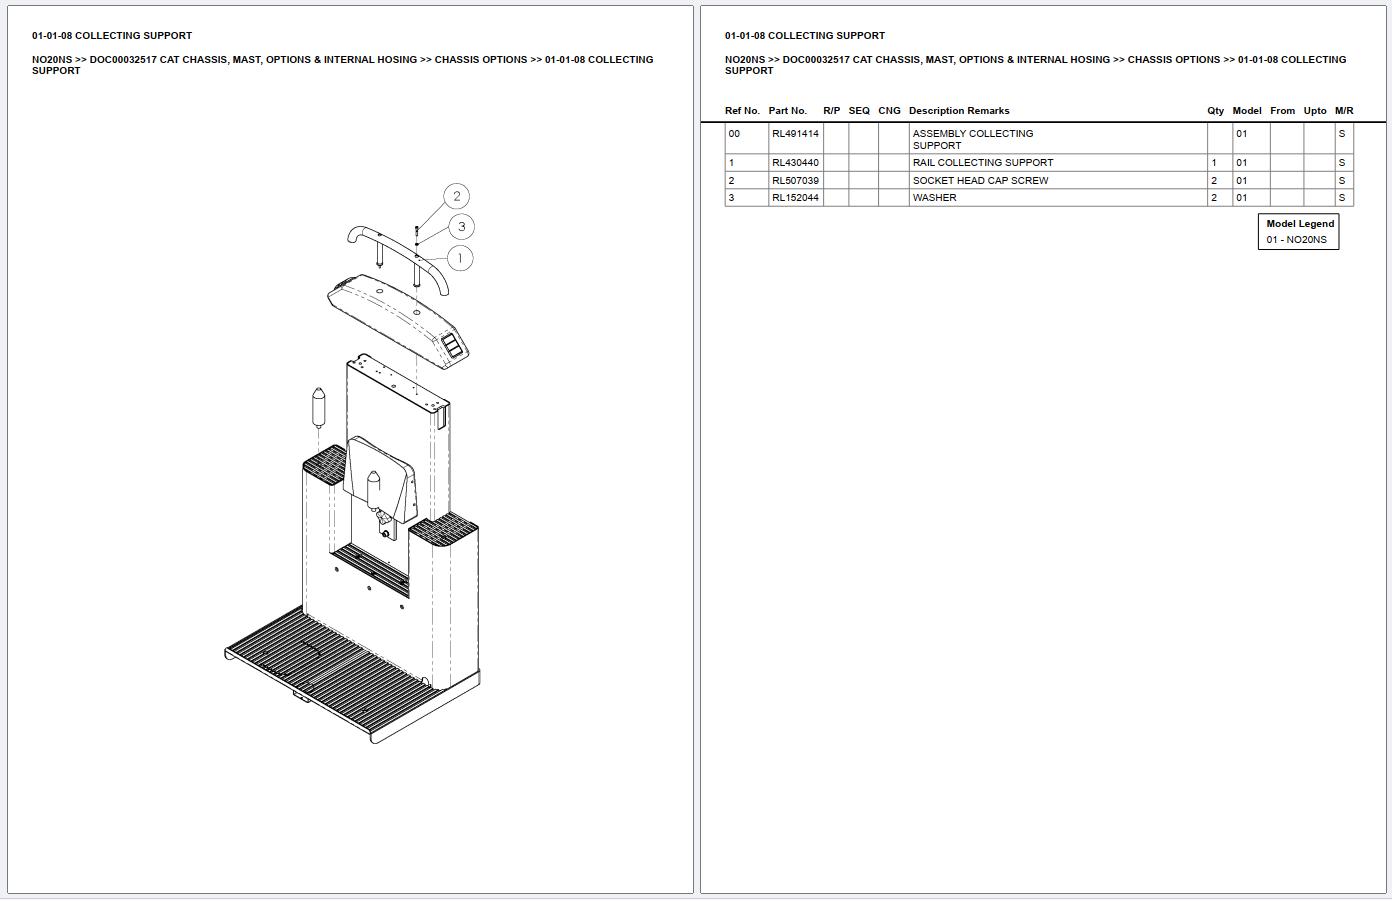Click the WASHER description cell

[1057, 197]
